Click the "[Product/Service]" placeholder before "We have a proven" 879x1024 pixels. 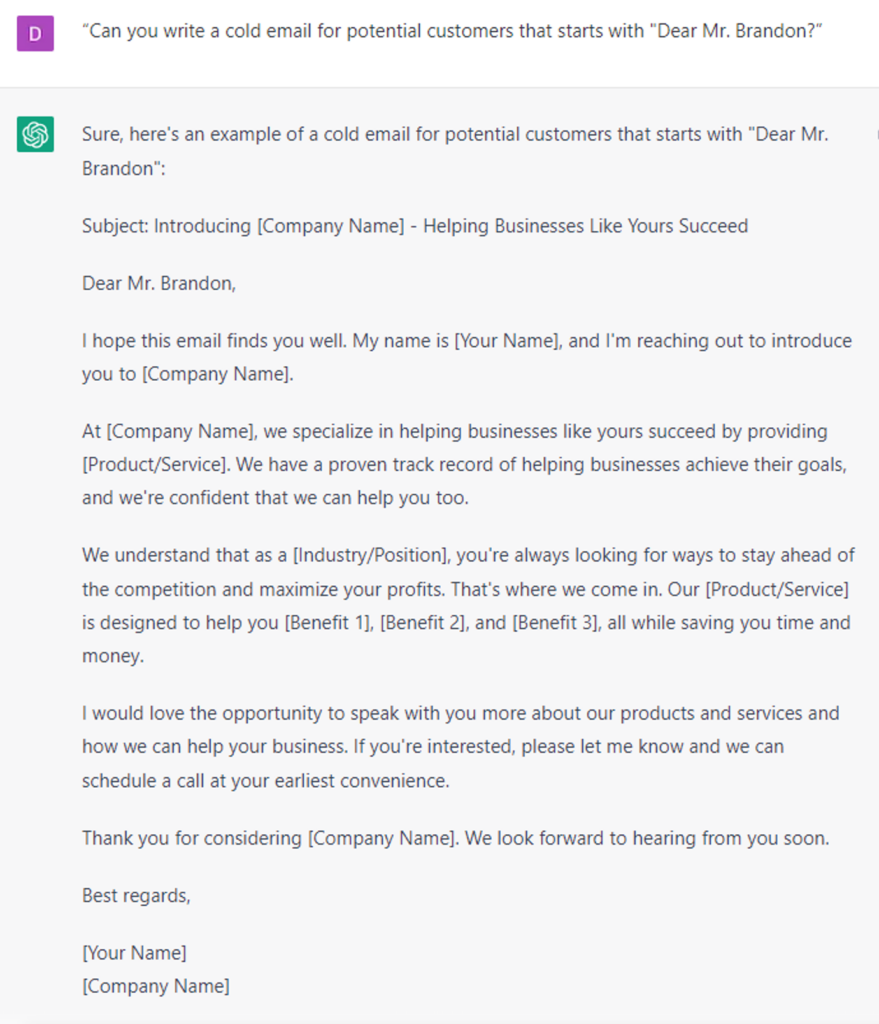150,464
